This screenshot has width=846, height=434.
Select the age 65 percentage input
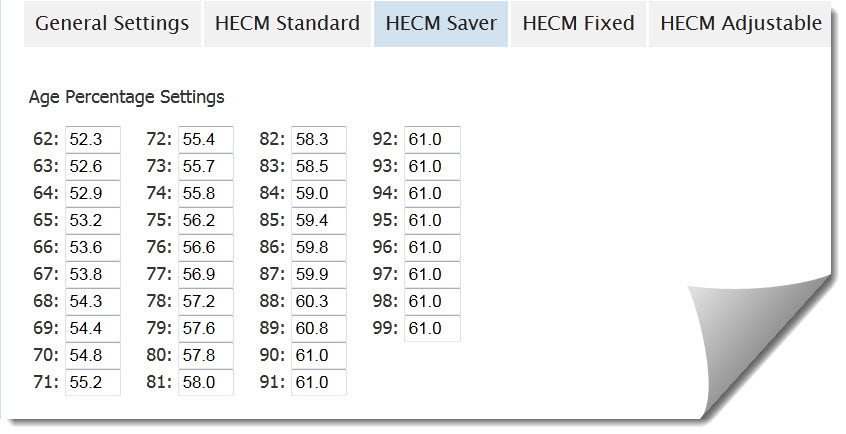click(93, 221)
